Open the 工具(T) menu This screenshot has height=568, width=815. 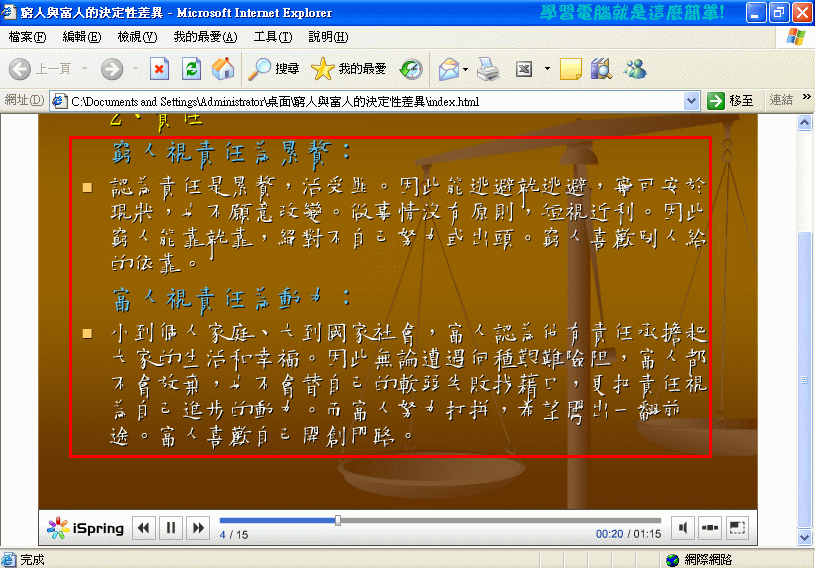coord(272,37)
